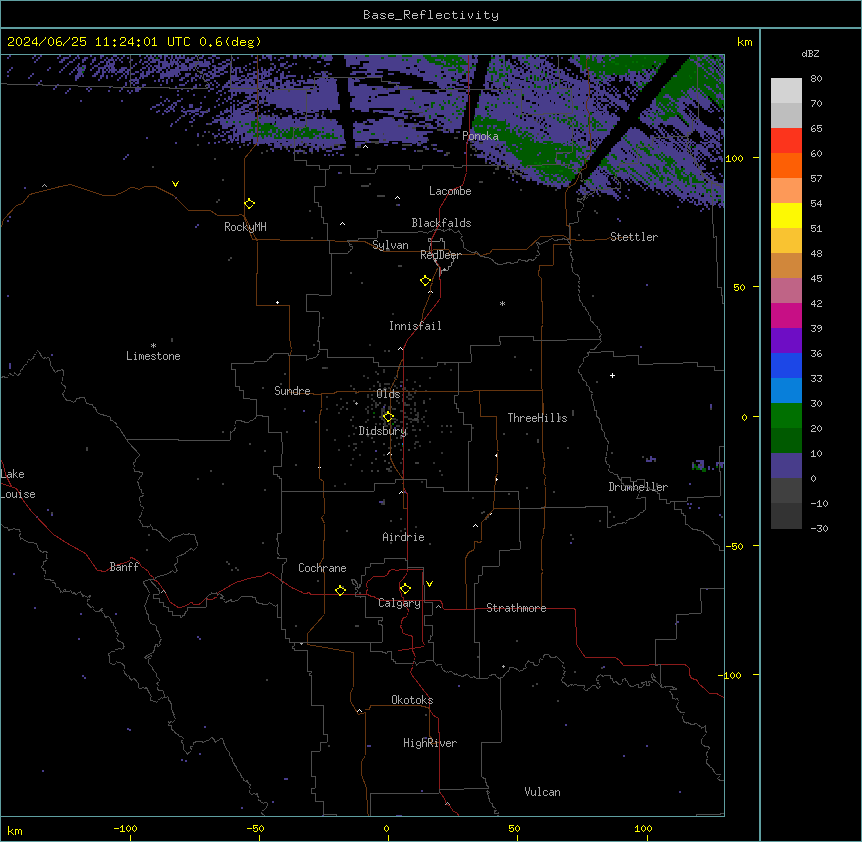This screenshot has height=842, width=862.
Task: Pick the light gray 70-80 dBZ legend swatch
Action: click(786, 91)
